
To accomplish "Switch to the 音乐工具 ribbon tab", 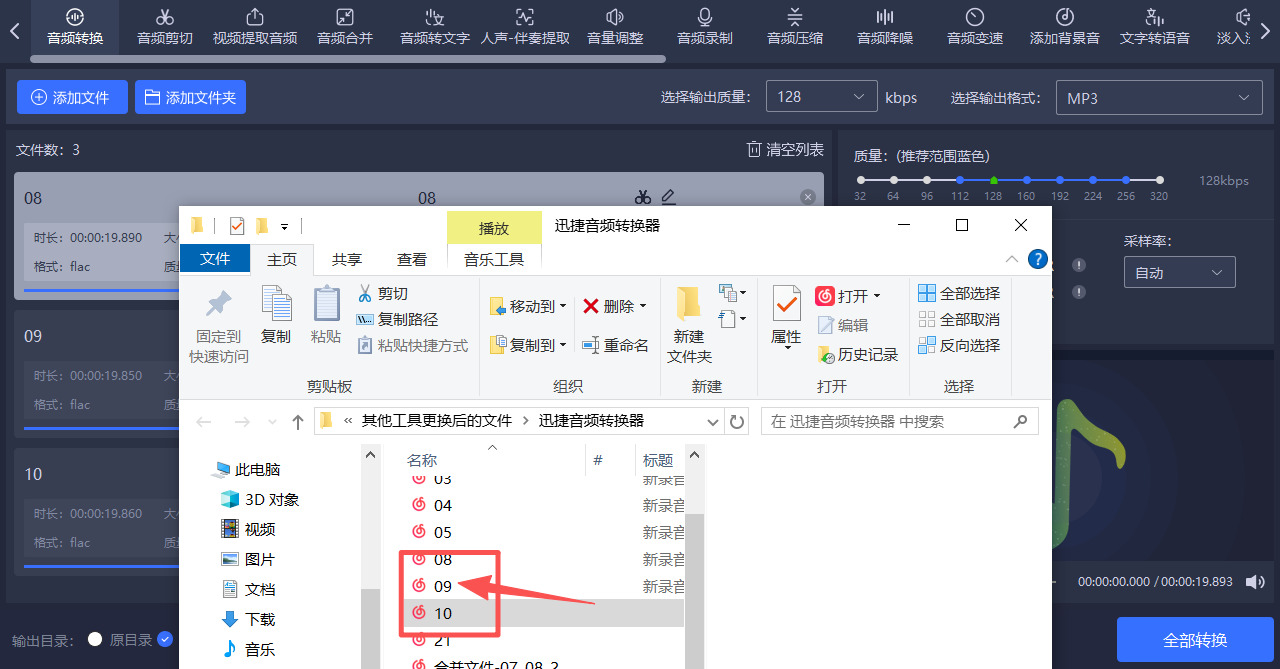I will coord(494,259).
